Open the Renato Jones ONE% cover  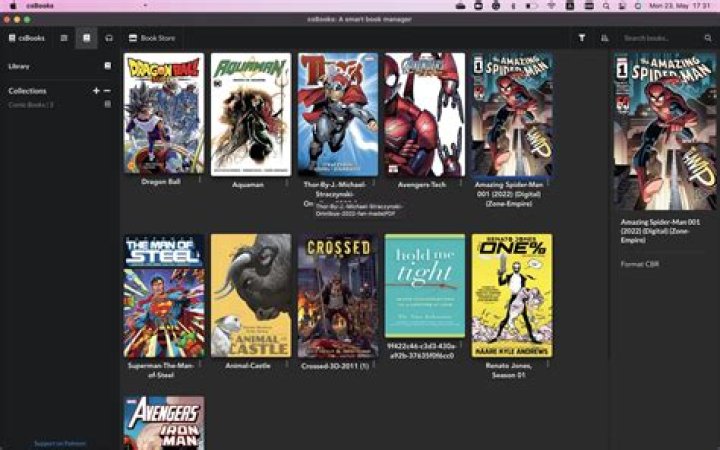click(512, 296)
